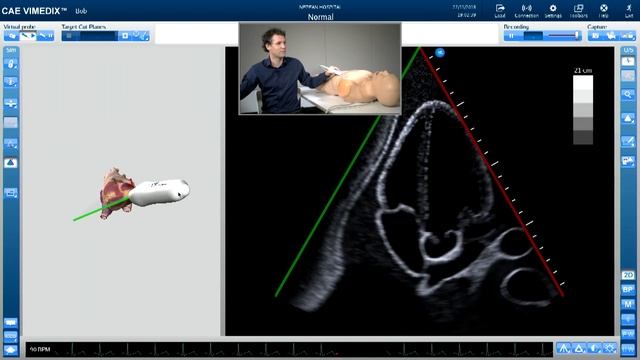640x360 pixels.
Task: Open the sector triangle US tool
Action: (x=628, y=119)
